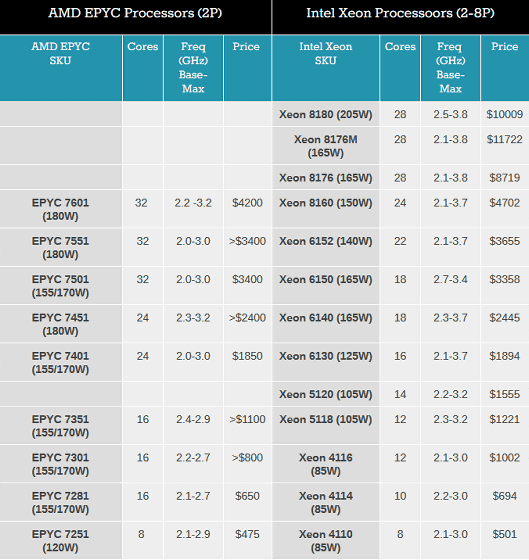Click the '14' cores cell of Xeon 5120
This screenshot has height=560, width=529.
[400, 394]
